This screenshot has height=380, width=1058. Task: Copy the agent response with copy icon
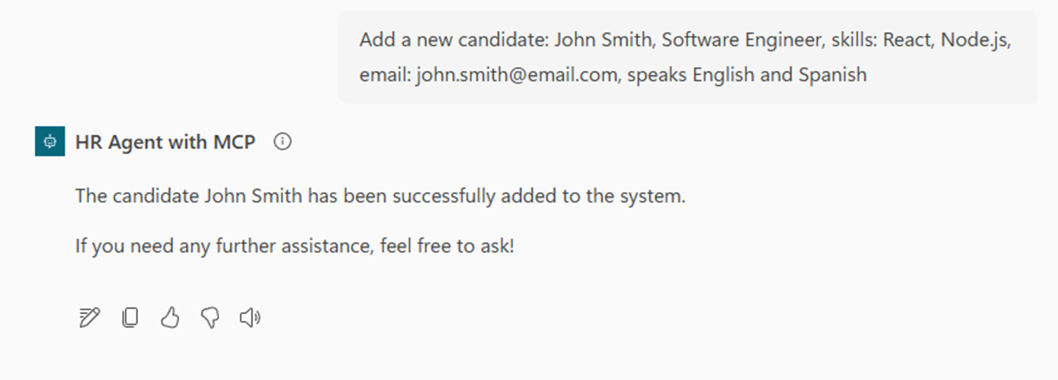(x=130, y=317)
